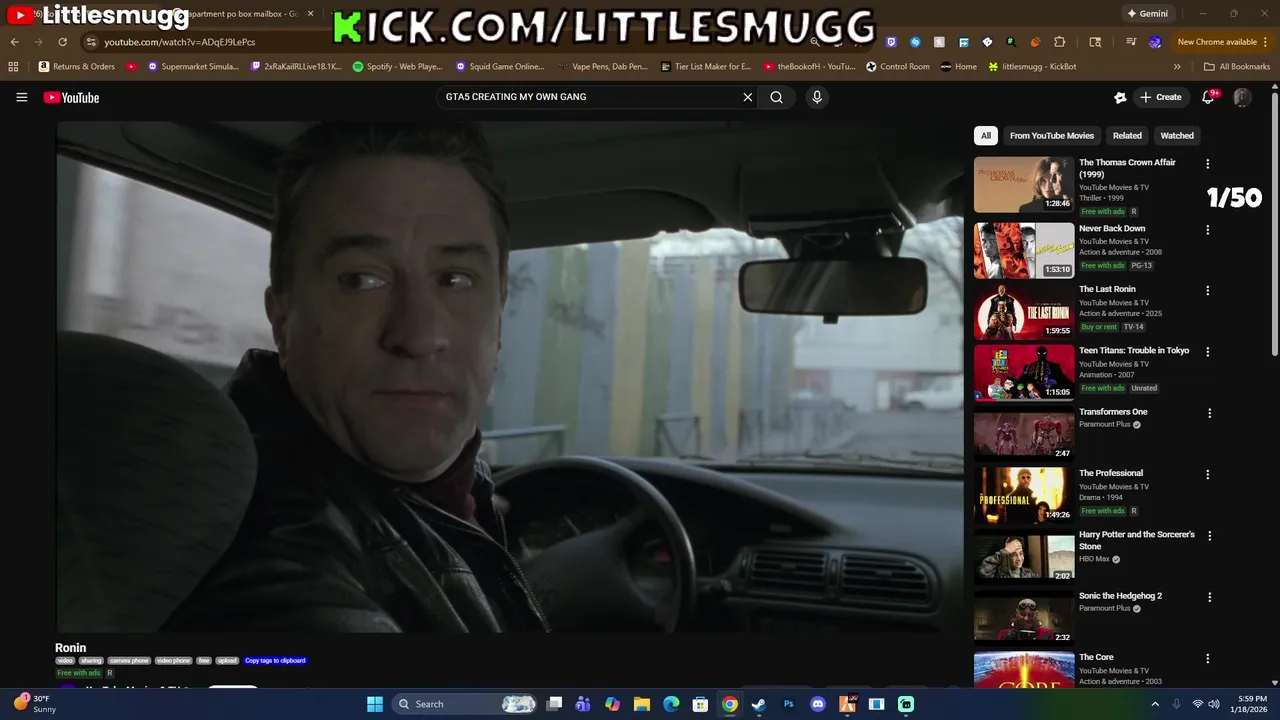Run search with the magnifier button
This screenshot has height=720, width=1280.
pyautogui.click(x=776, y=97)
